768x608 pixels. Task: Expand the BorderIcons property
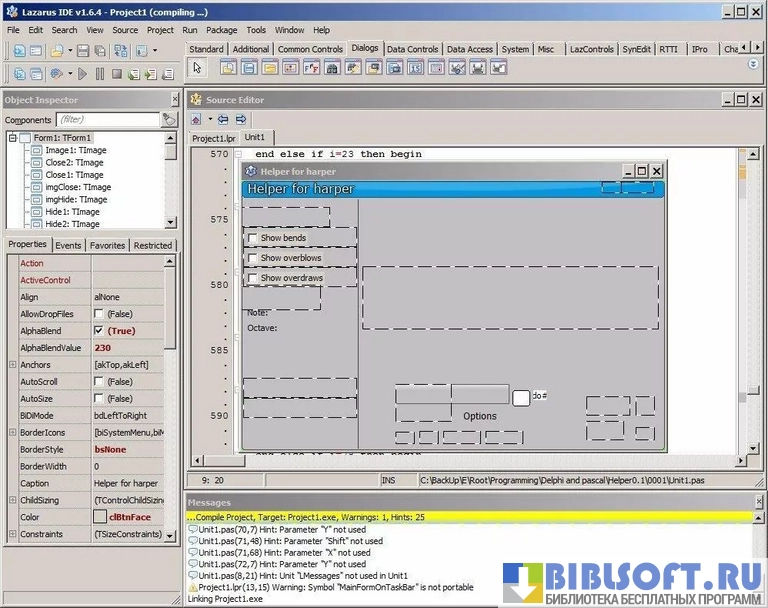tap(12, 432)
